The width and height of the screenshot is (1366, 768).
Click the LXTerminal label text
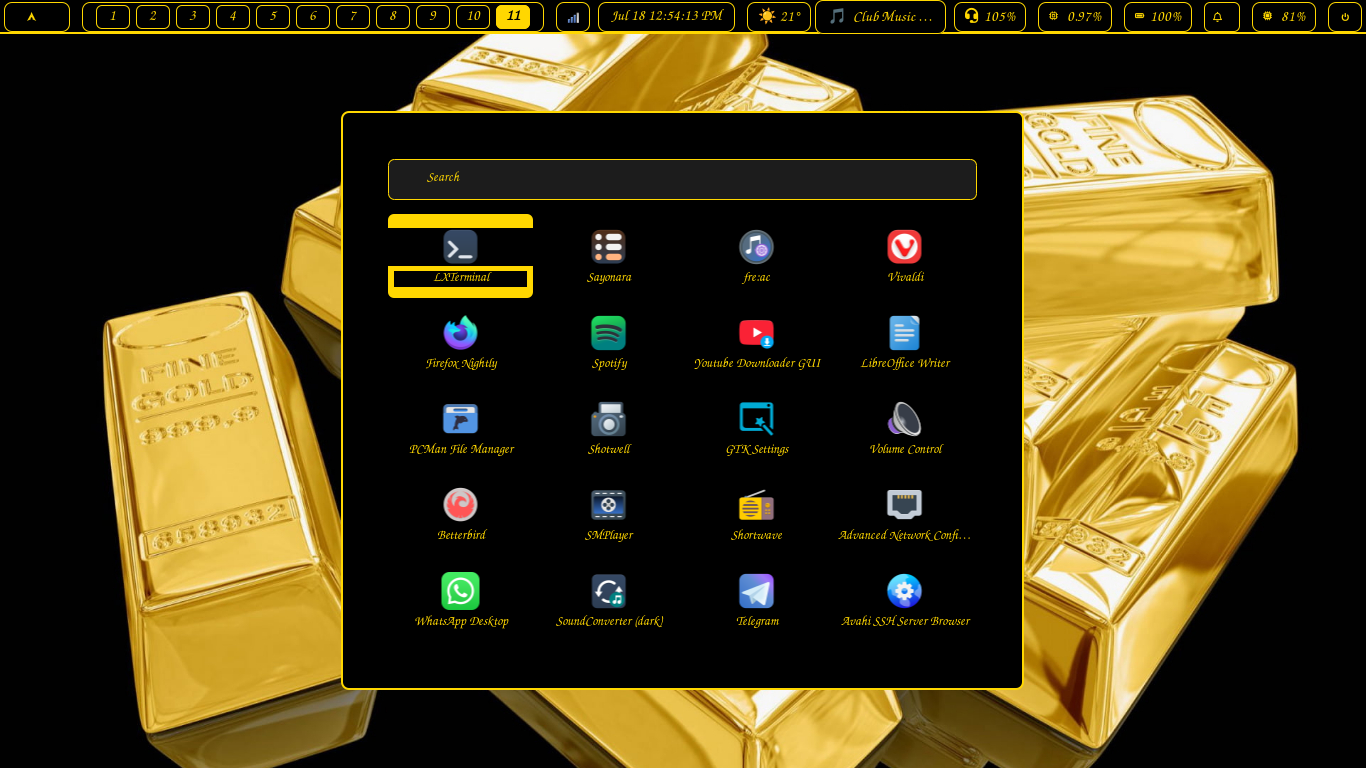[461, 278]
